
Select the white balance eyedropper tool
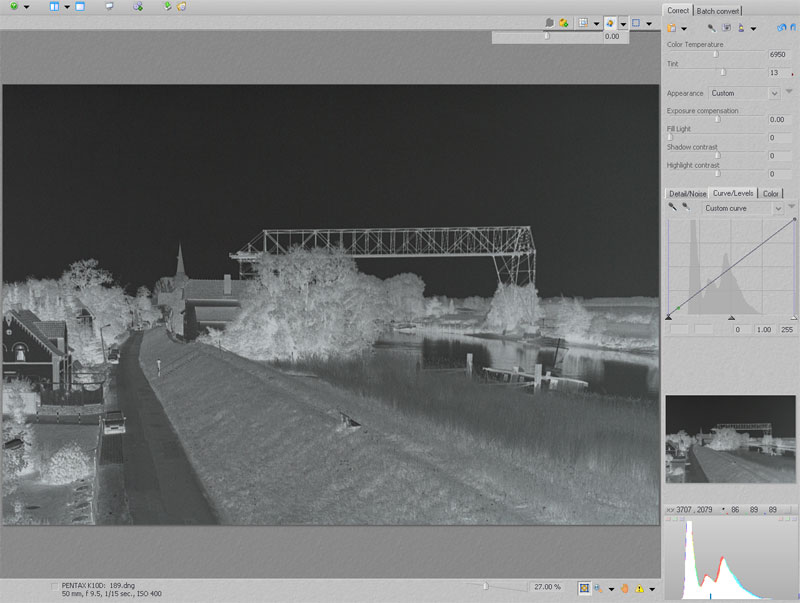(711, 28)
